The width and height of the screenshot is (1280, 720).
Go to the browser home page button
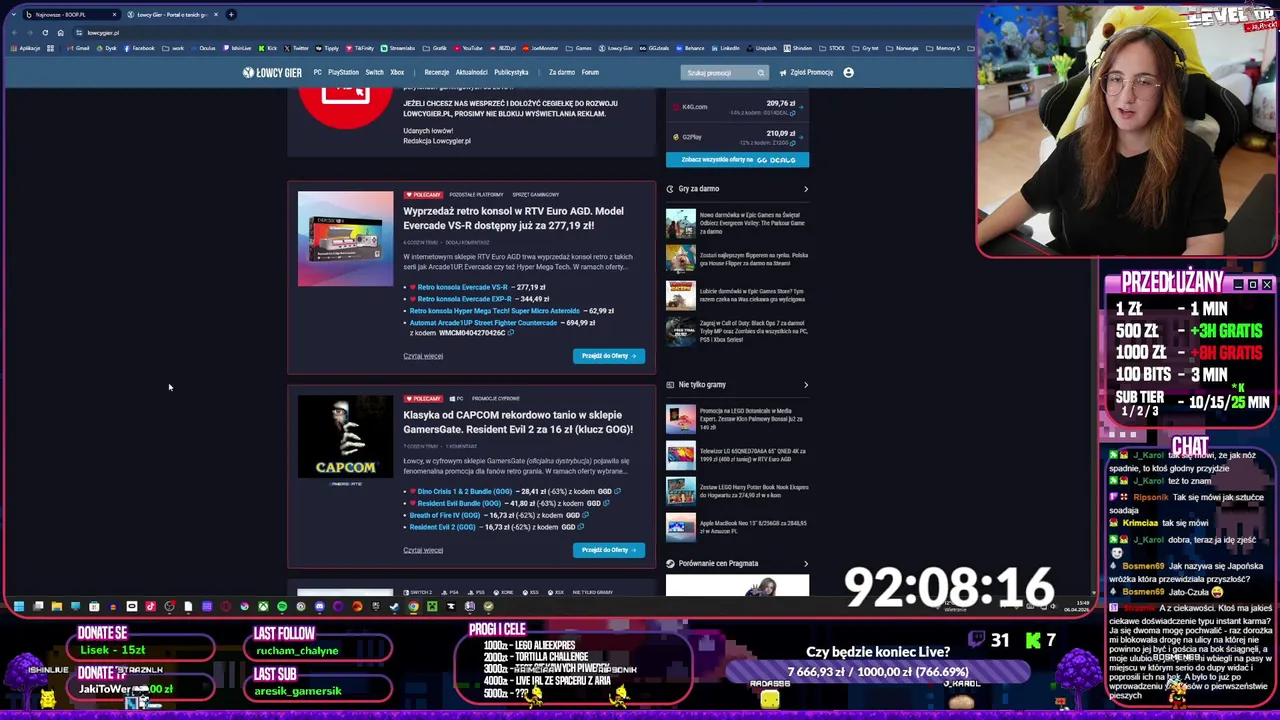click(60, 32)
